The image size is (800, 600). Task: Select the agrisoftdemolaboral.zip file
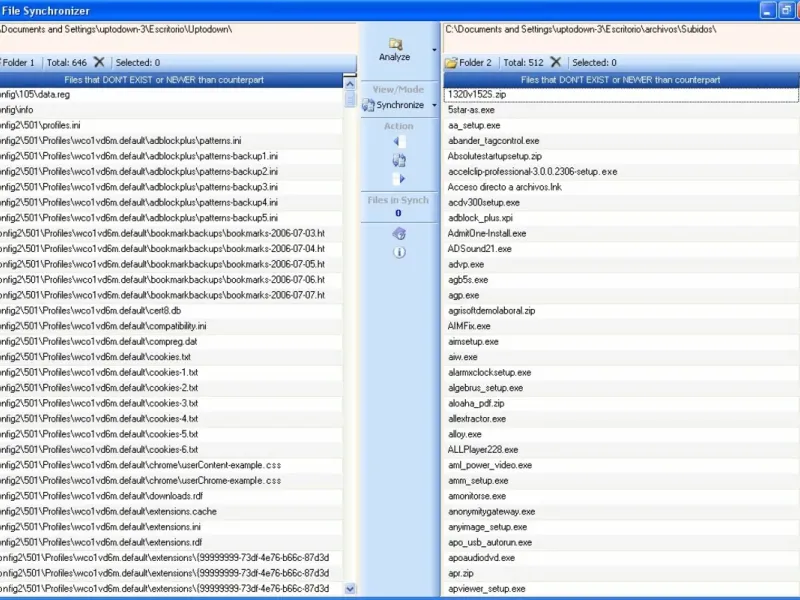[621, 310]
